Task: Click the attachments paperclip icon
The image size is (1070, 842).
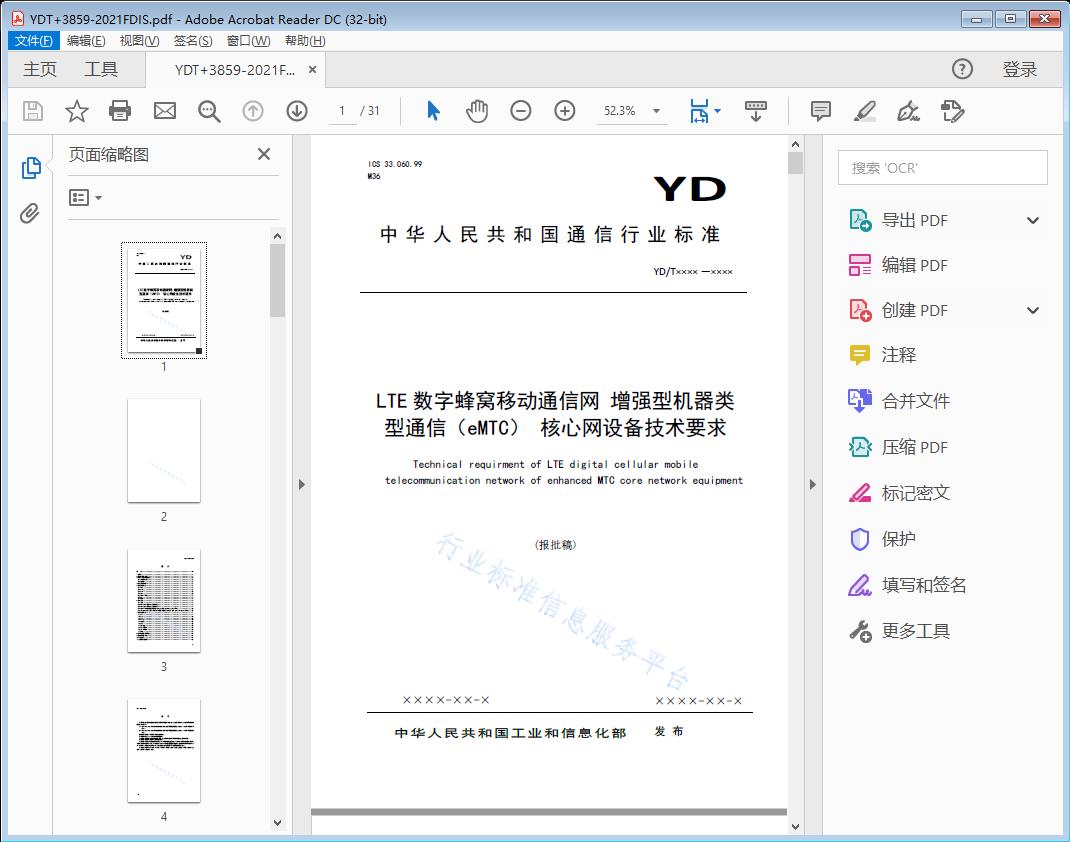Action: pyautogui.click(x=31, y=211)
